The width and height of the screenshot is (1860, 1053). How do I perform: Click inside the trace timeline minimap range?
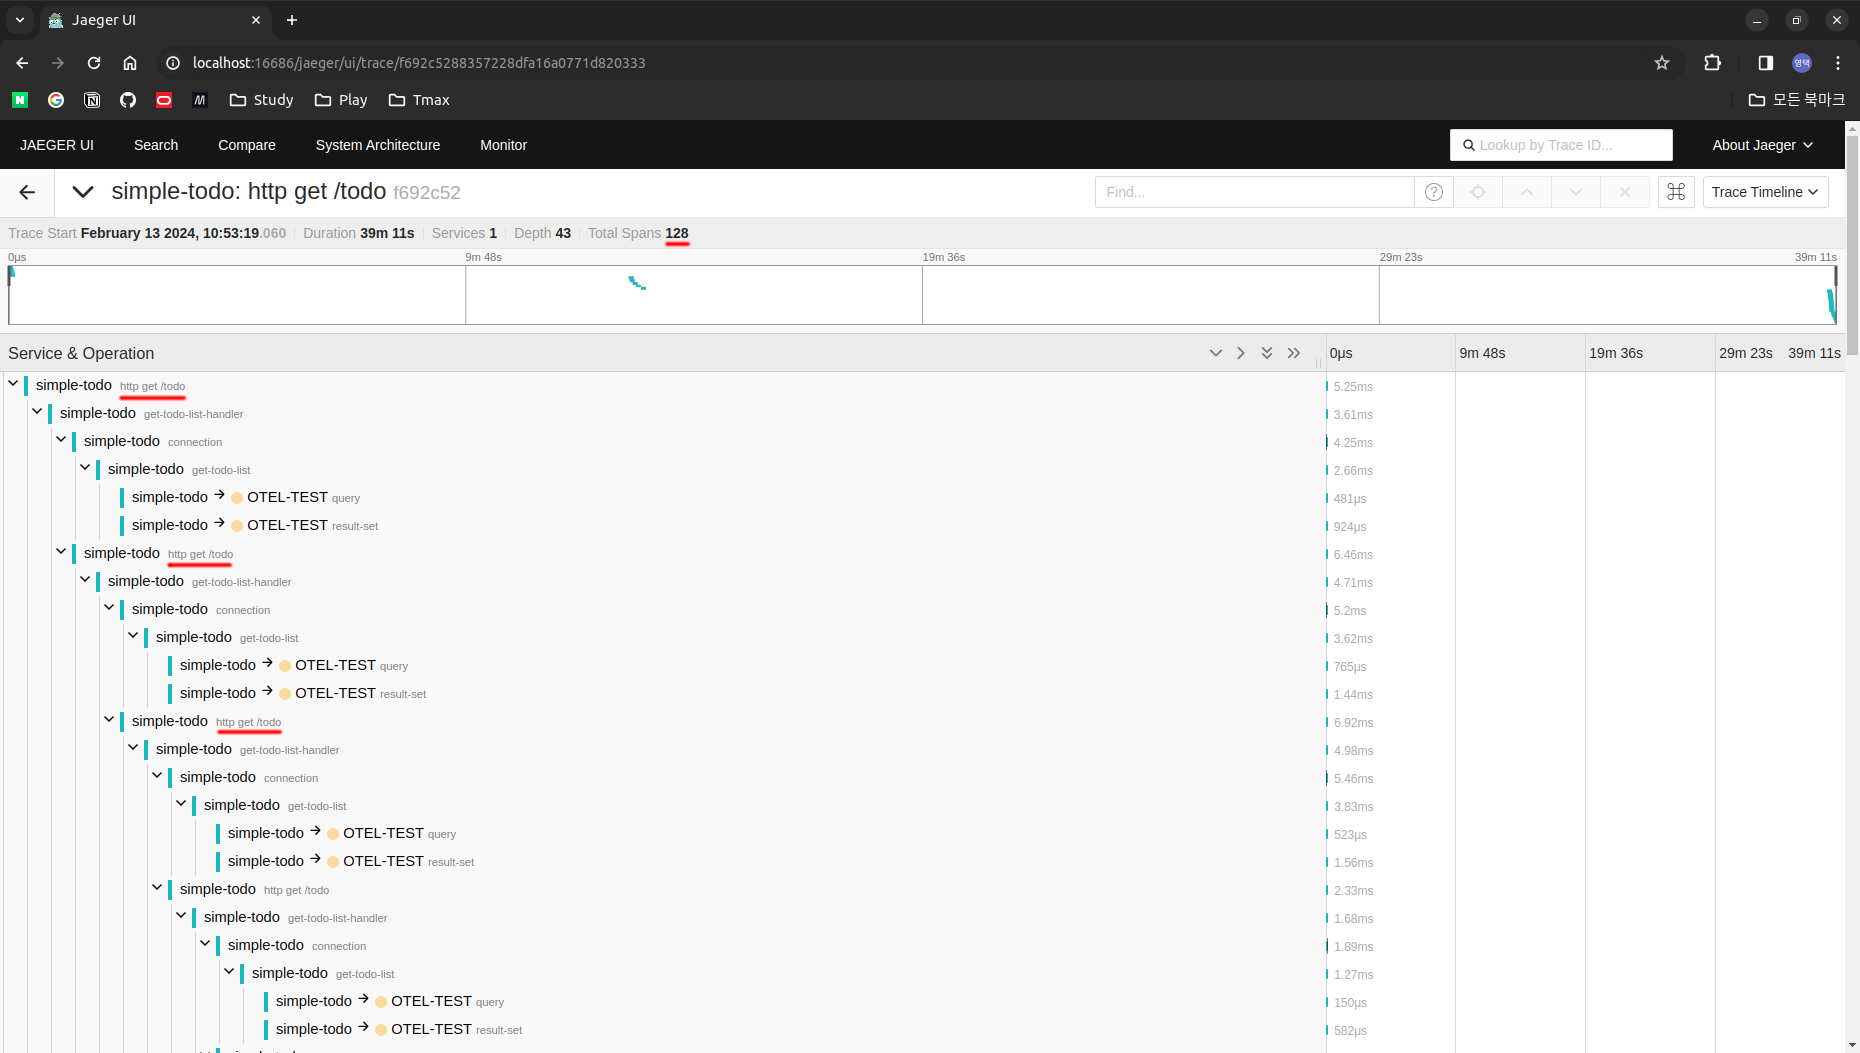point(920,295)
